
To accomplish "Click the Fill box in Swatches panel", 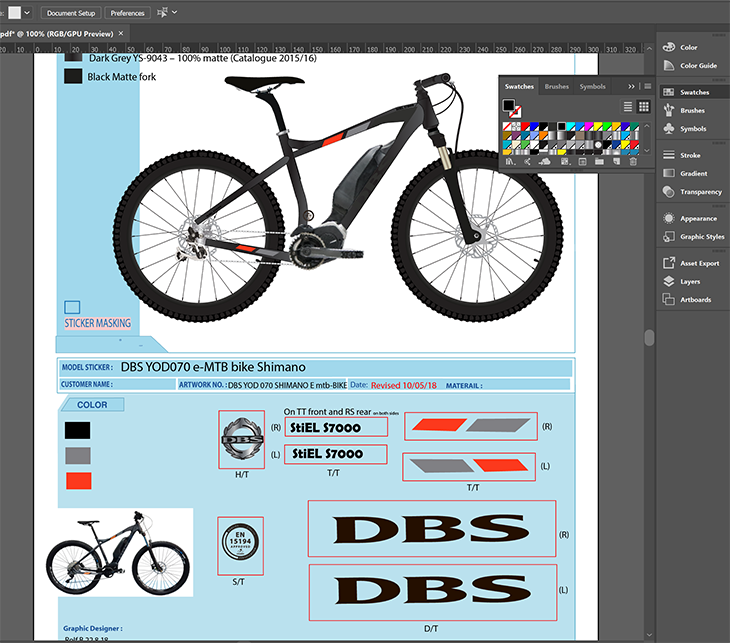I will click(508, 105).
